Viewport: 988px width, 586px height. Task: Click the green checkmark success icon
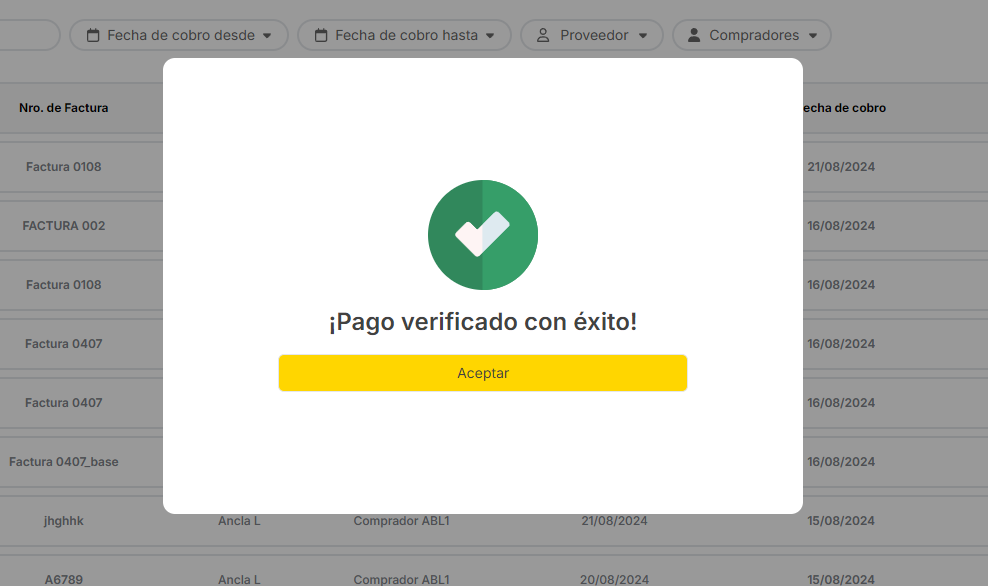coord(483,235)
